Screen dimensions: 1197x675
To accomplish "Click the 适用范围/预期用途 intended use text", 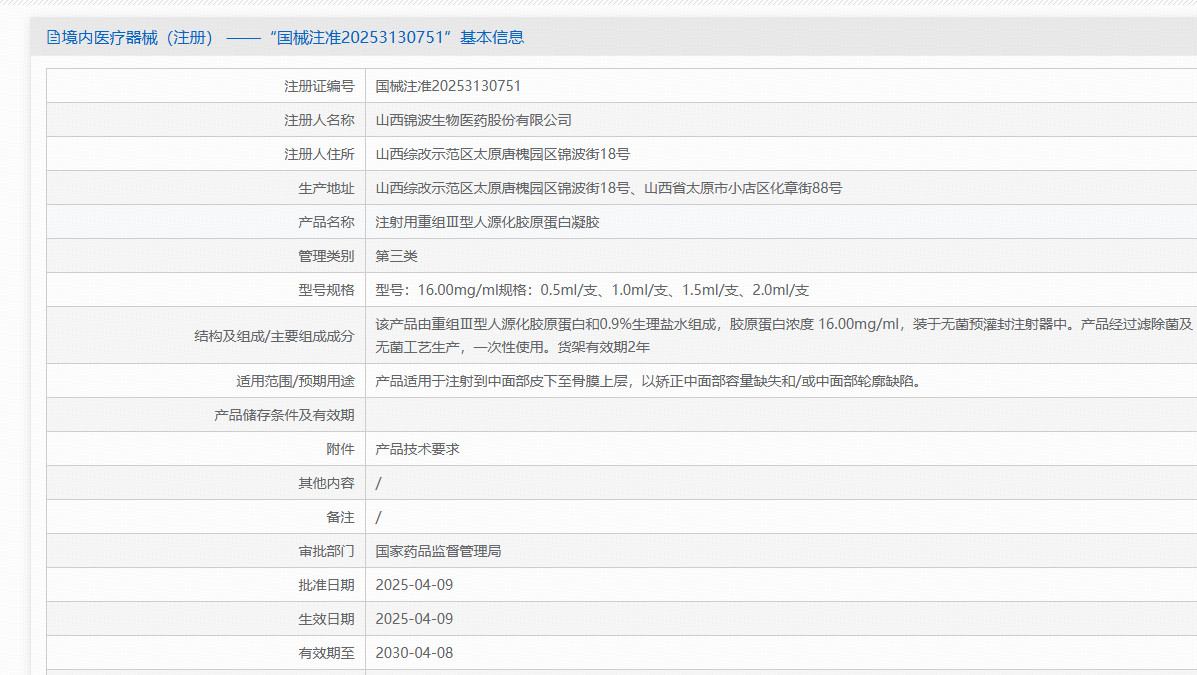I will (647, 381).
